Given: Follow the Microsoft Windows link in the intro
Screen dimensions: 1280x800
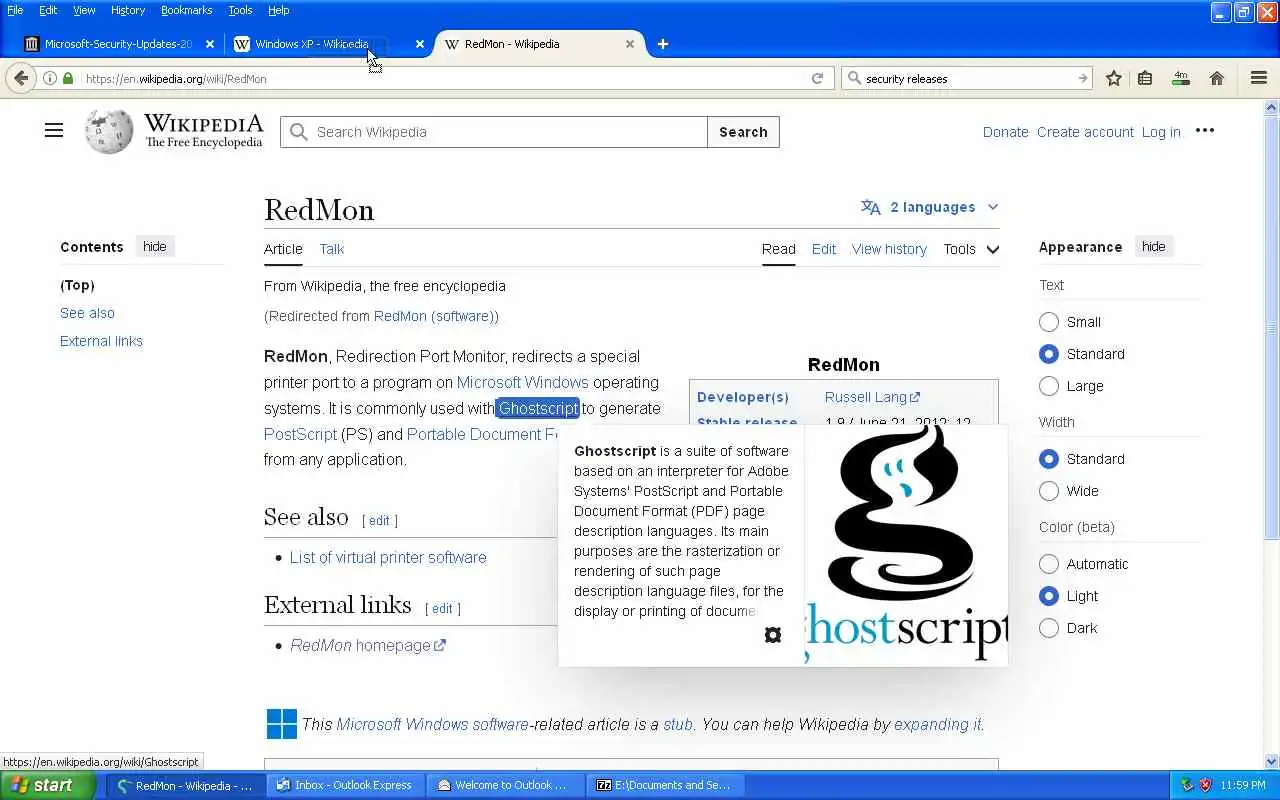Looking at the screenshot, I should (x=522, y=382).
